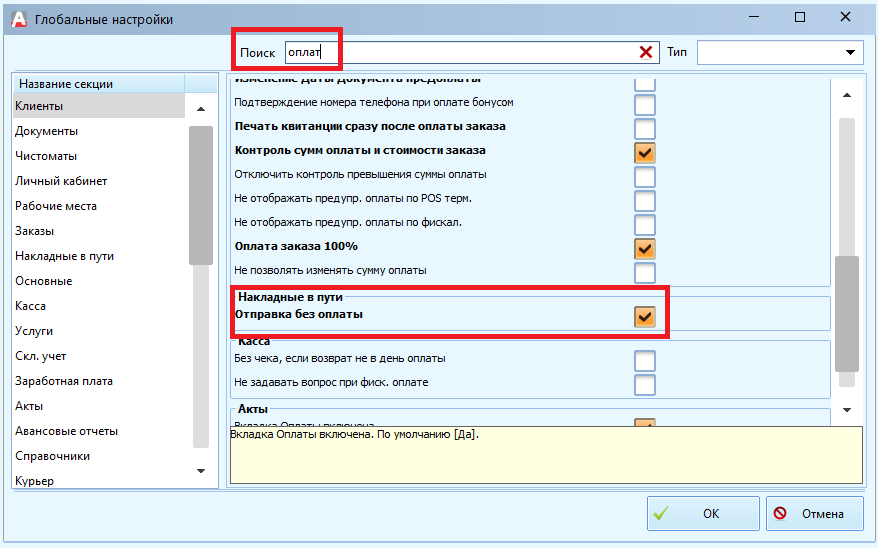Viewport: 878px width, 548px height.
Task: Select Касса section in the list
Action: [30, 306]
